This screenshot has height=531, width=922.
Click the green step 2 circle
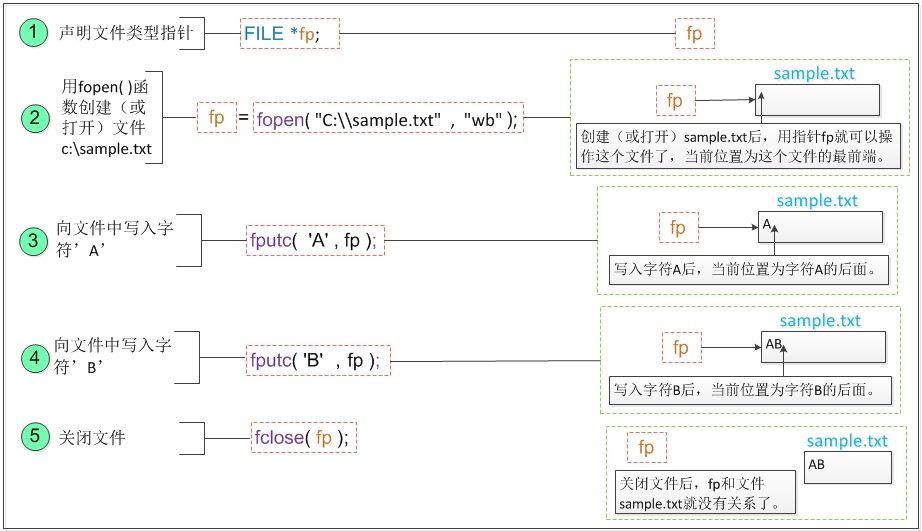36,117
